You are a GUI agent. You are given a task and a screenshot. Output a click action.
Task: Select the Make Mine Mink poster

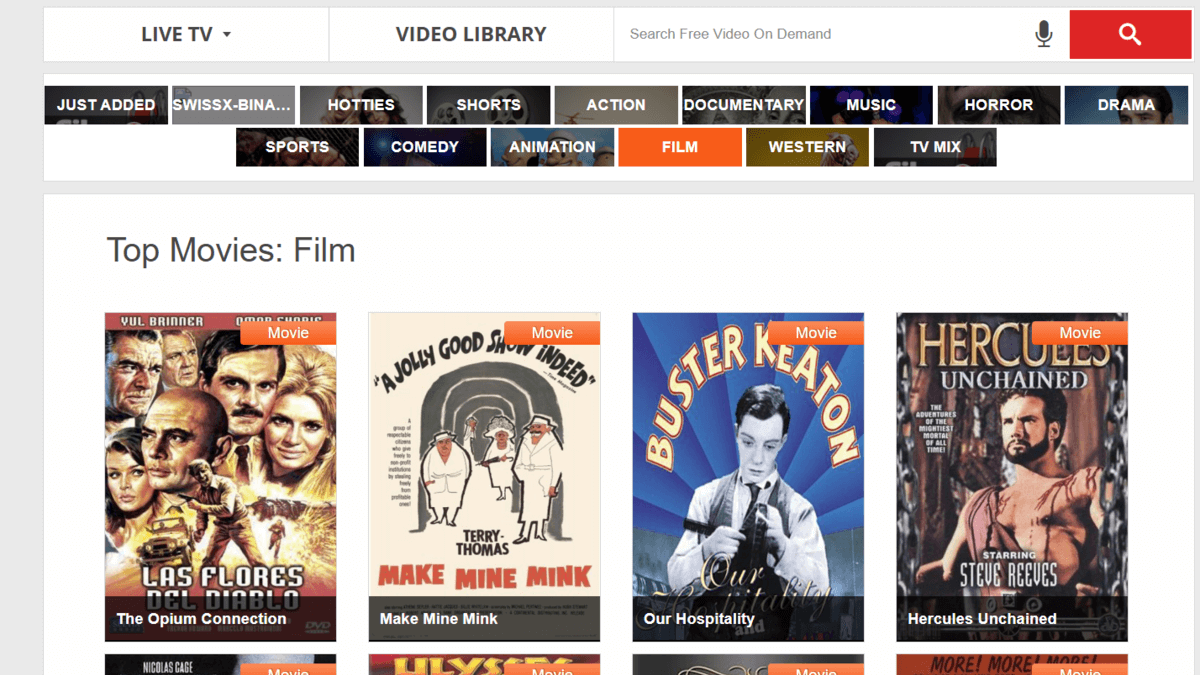point(484,470)
